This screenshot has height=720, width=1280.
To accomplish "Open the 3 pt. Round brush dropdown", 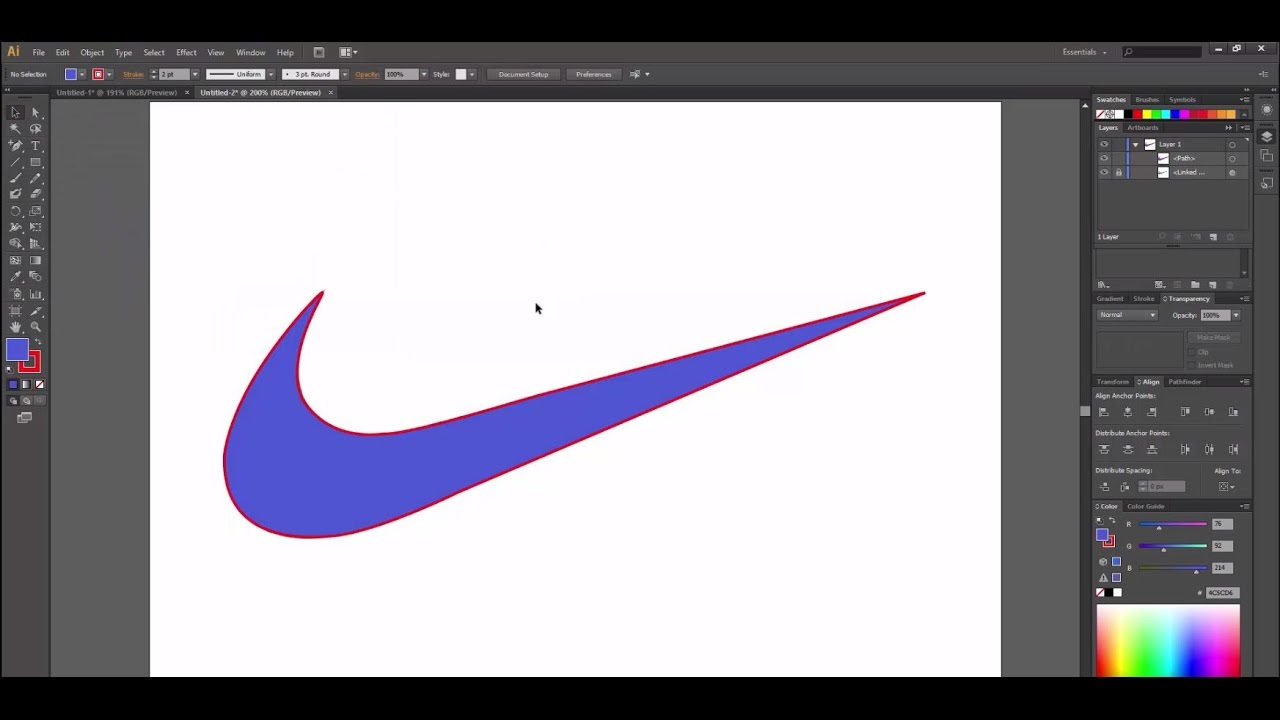I will tap(345, 74).
